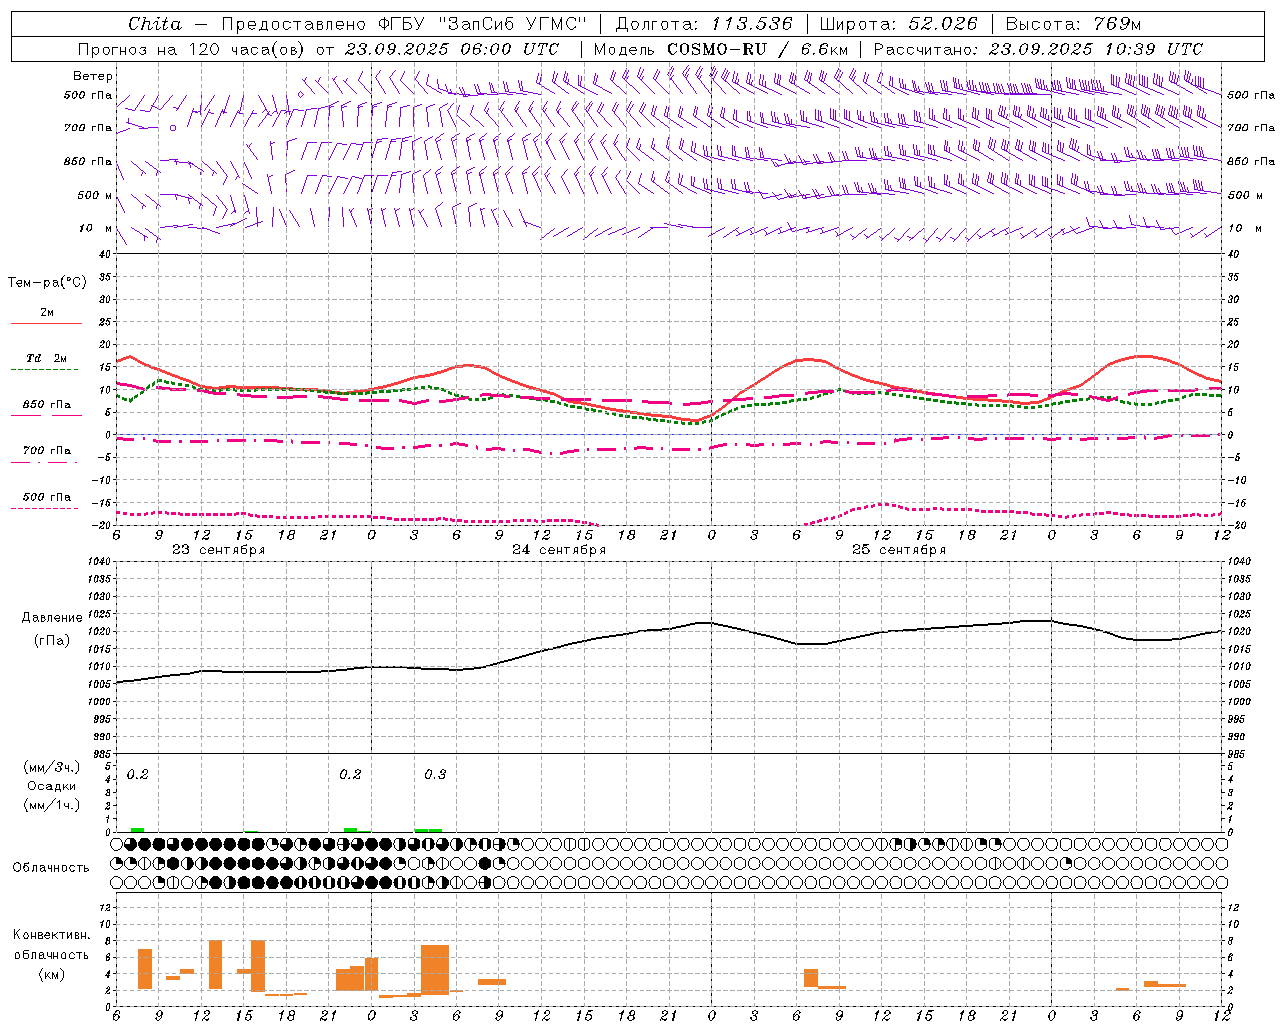Select the left "500 м" wind level label
Viewport: 1280px width, 1024px height.
(95, 195)
